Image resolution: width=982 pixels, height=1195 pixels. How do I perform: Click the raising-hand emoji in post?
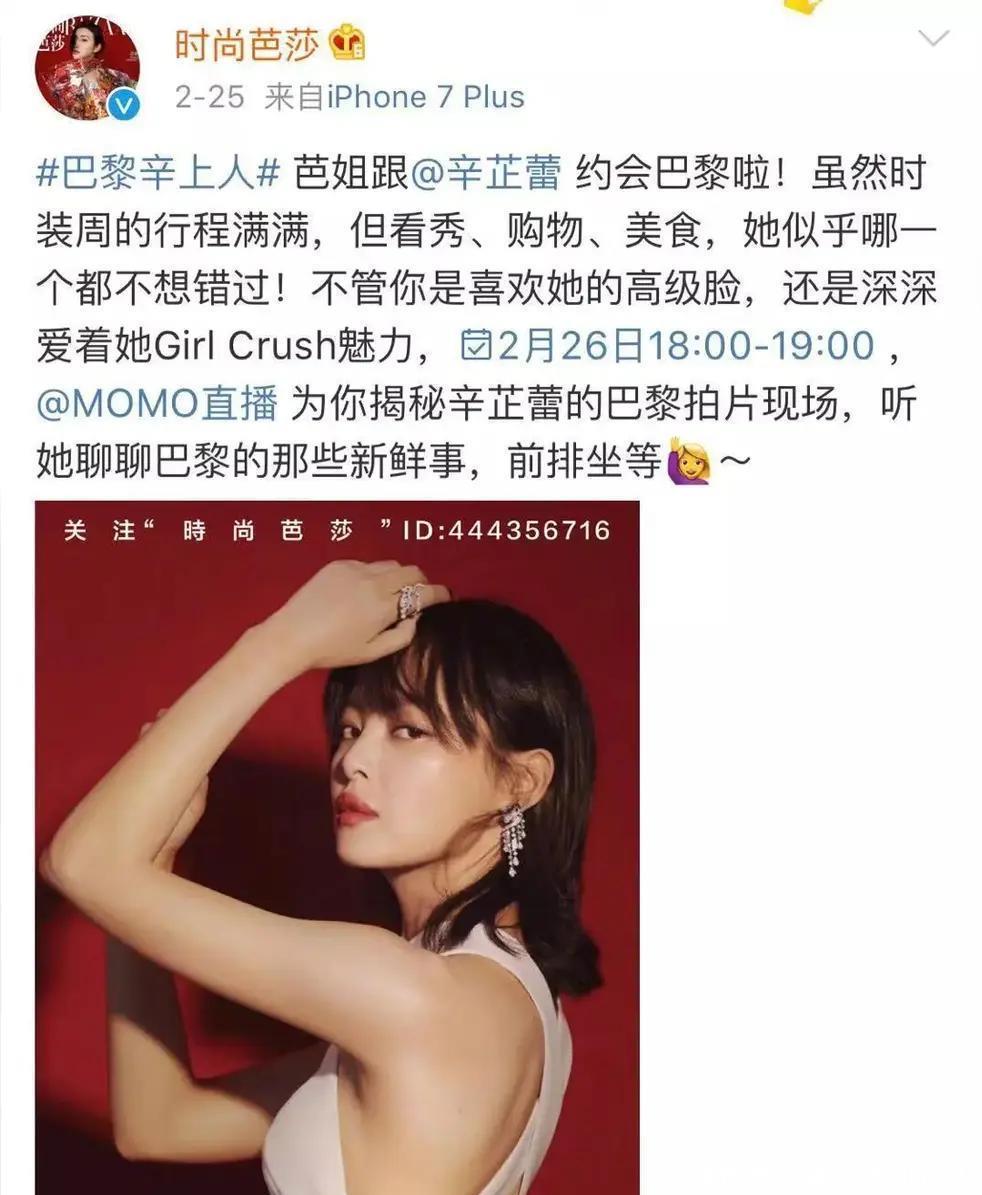pos(689,461)
